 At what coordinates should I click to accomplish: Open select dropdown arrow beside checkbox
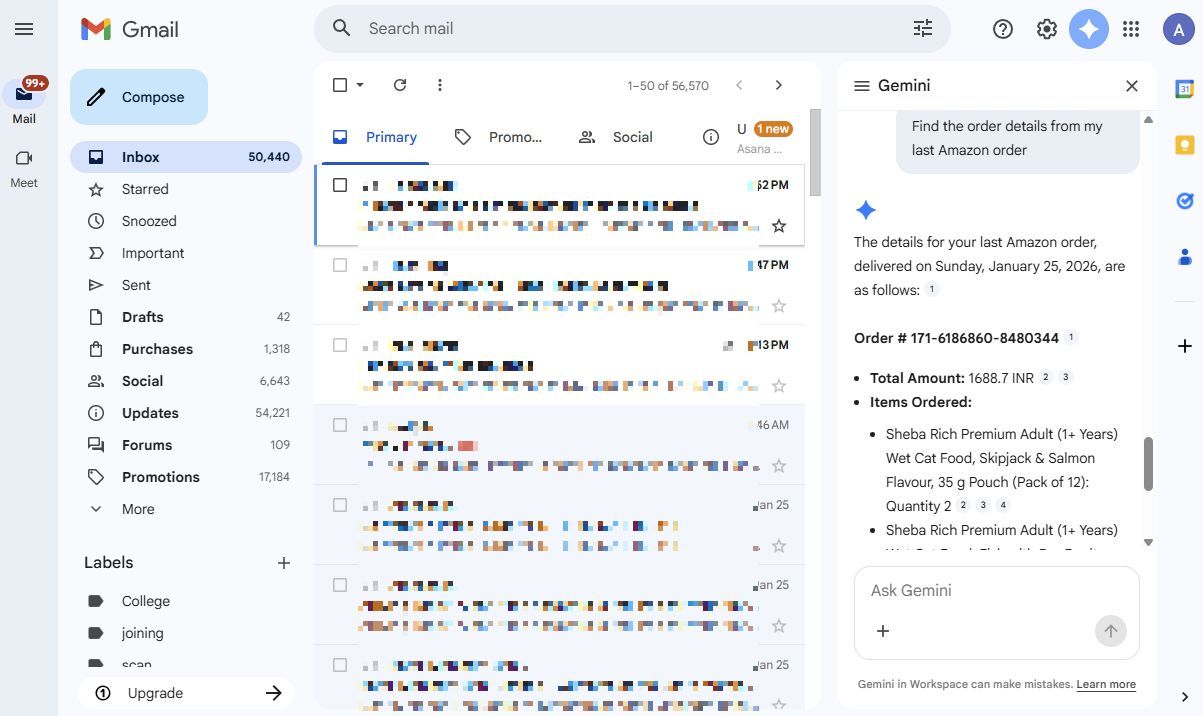[x=360, y=85]
